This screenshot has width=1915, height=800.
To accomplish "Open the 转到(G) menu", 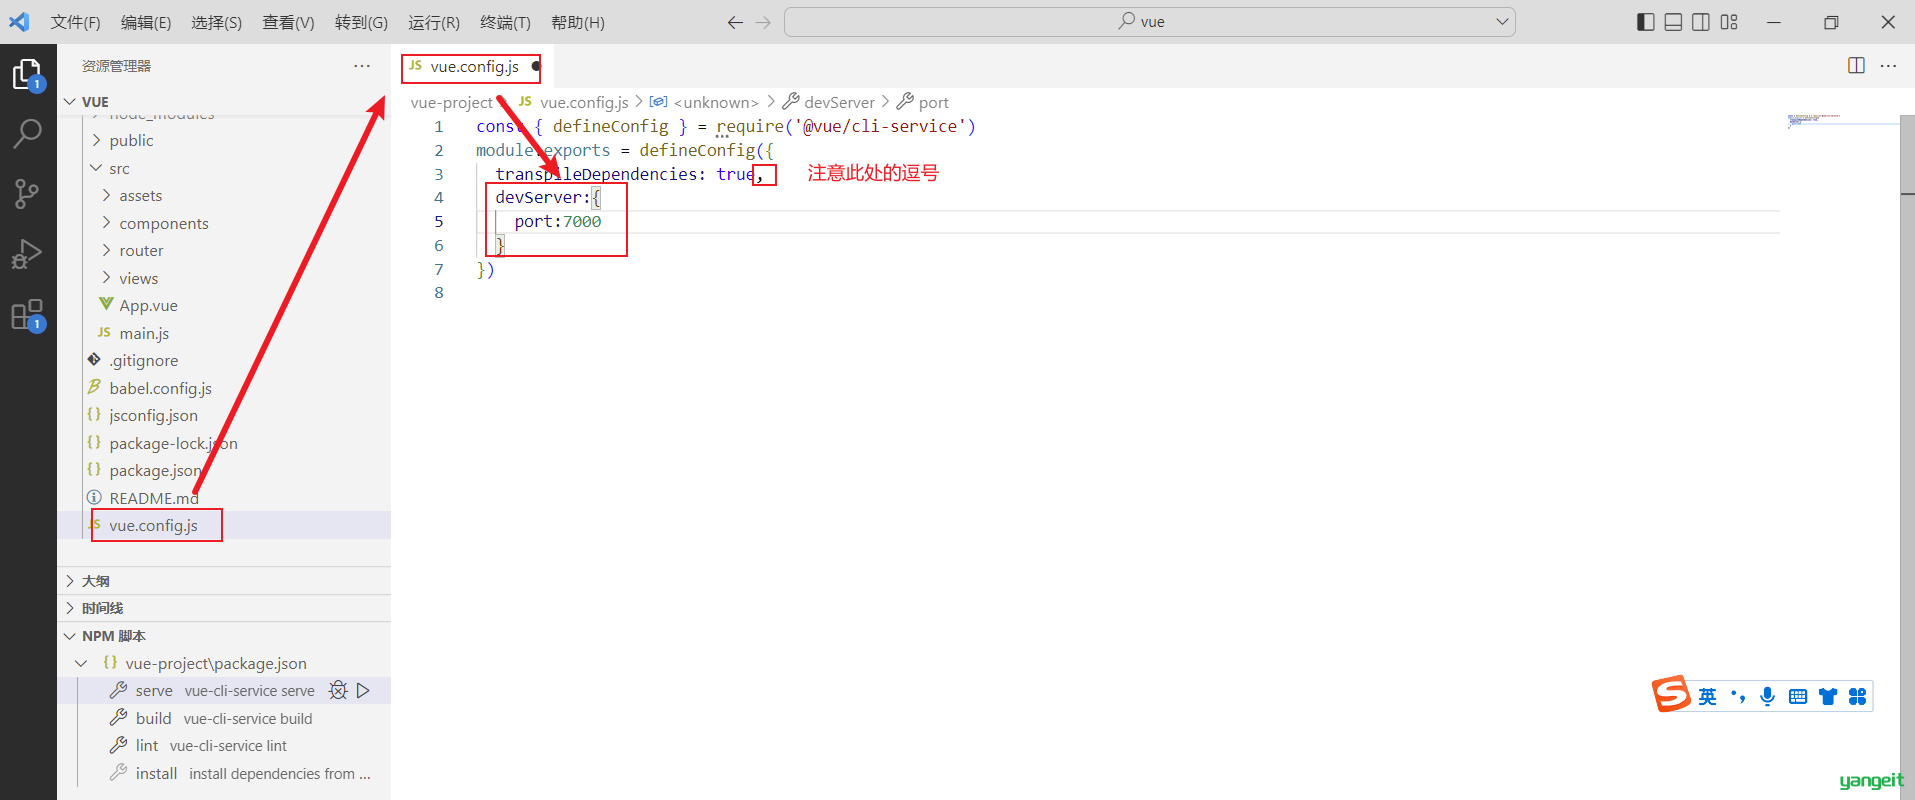I will tap(361, 22).
